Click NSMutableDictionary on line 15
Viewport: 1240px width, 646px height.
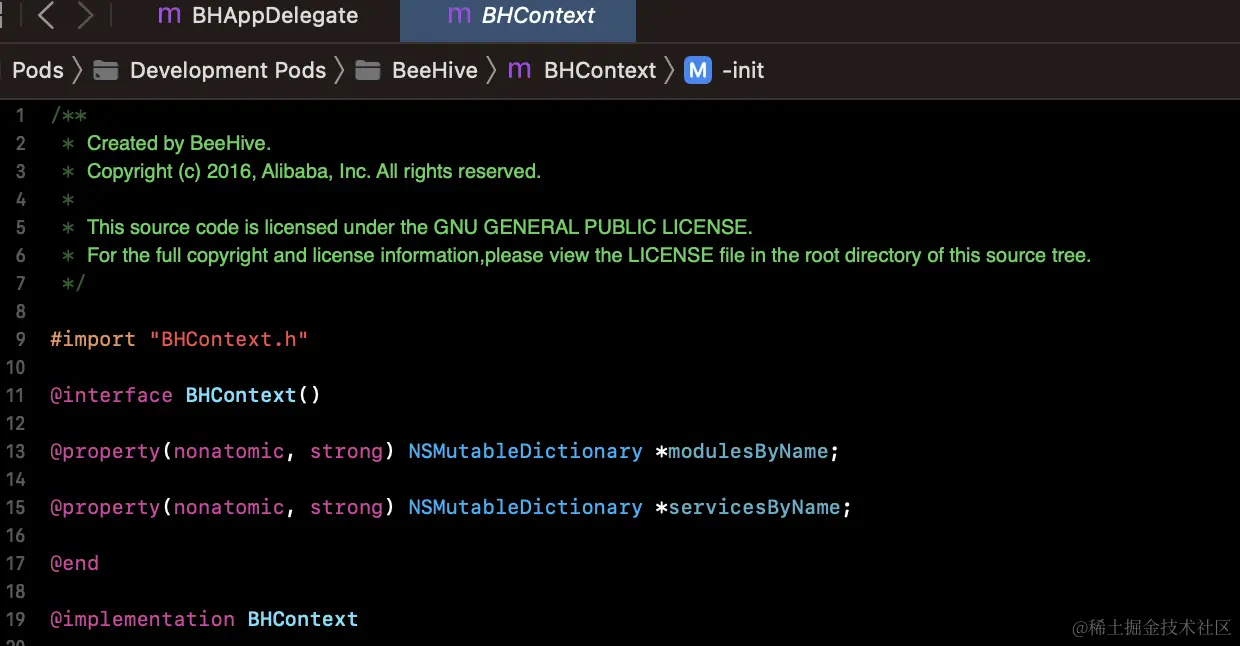(525, 507)
